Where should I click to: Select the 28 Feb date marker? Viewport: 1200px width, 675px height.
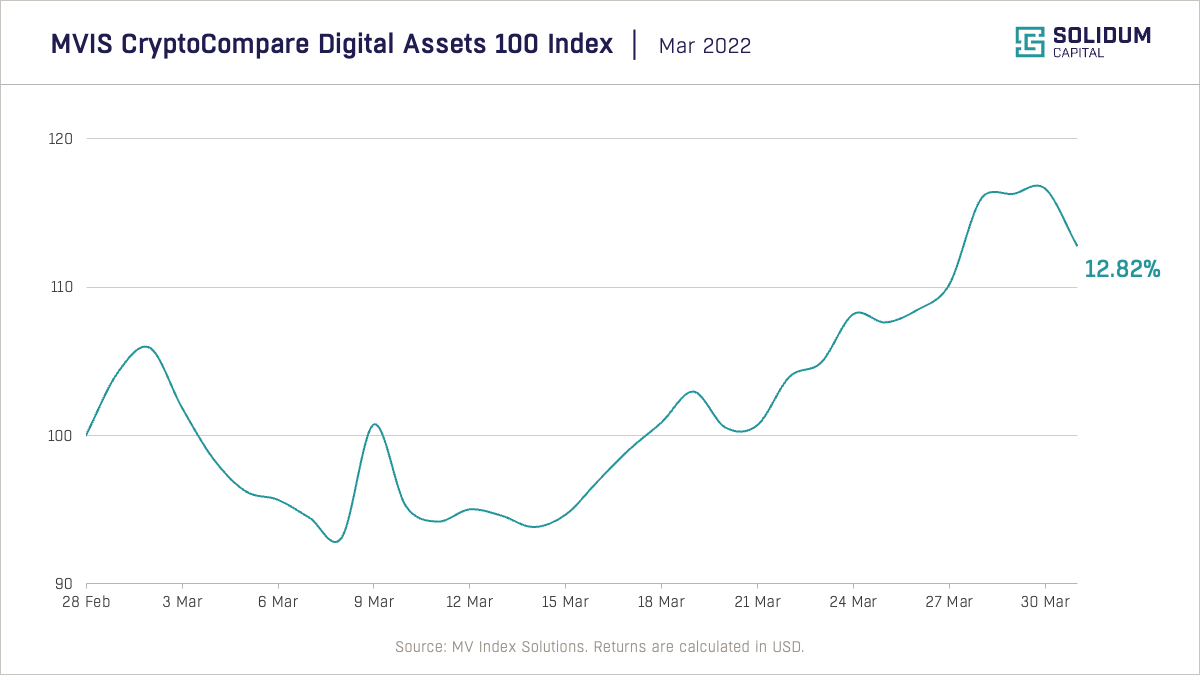87,602
